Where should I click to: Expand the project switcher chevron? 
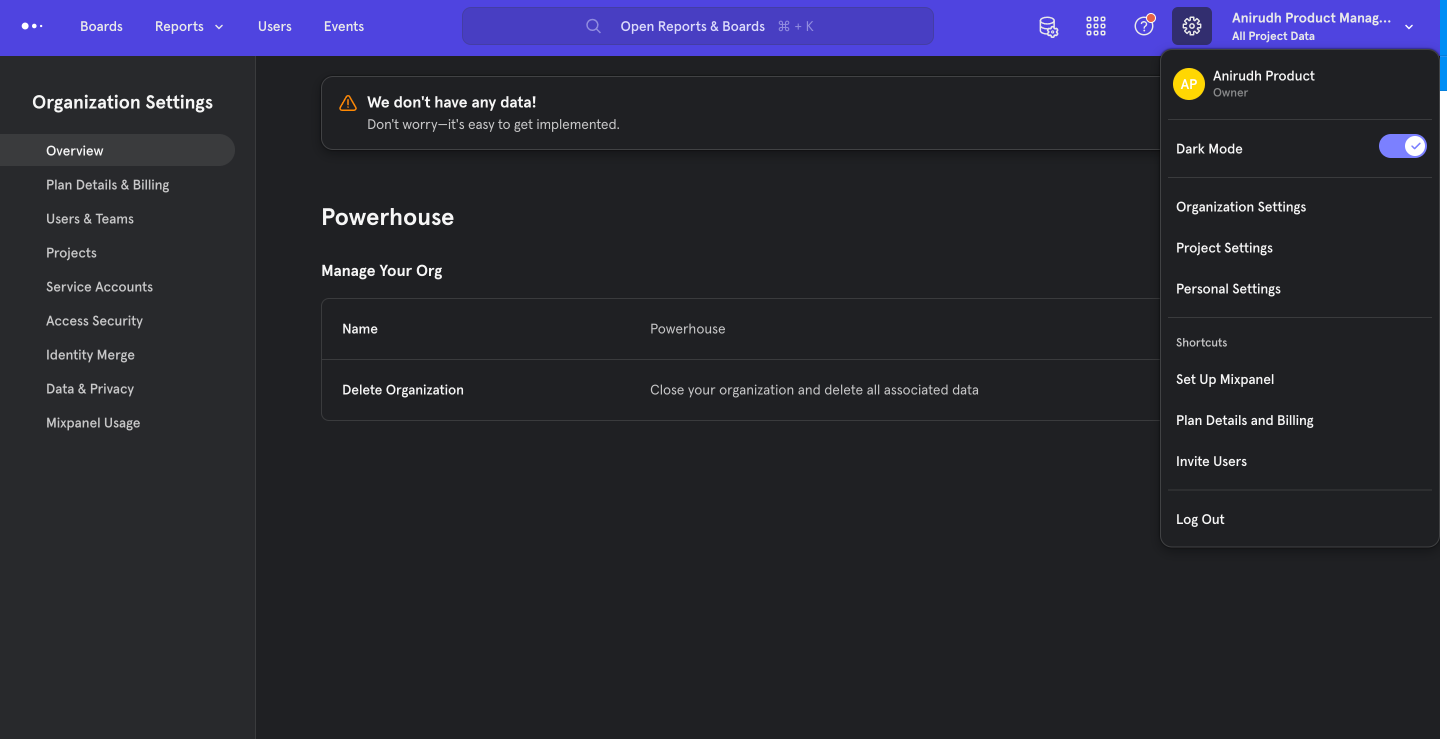click(1409, 27)
